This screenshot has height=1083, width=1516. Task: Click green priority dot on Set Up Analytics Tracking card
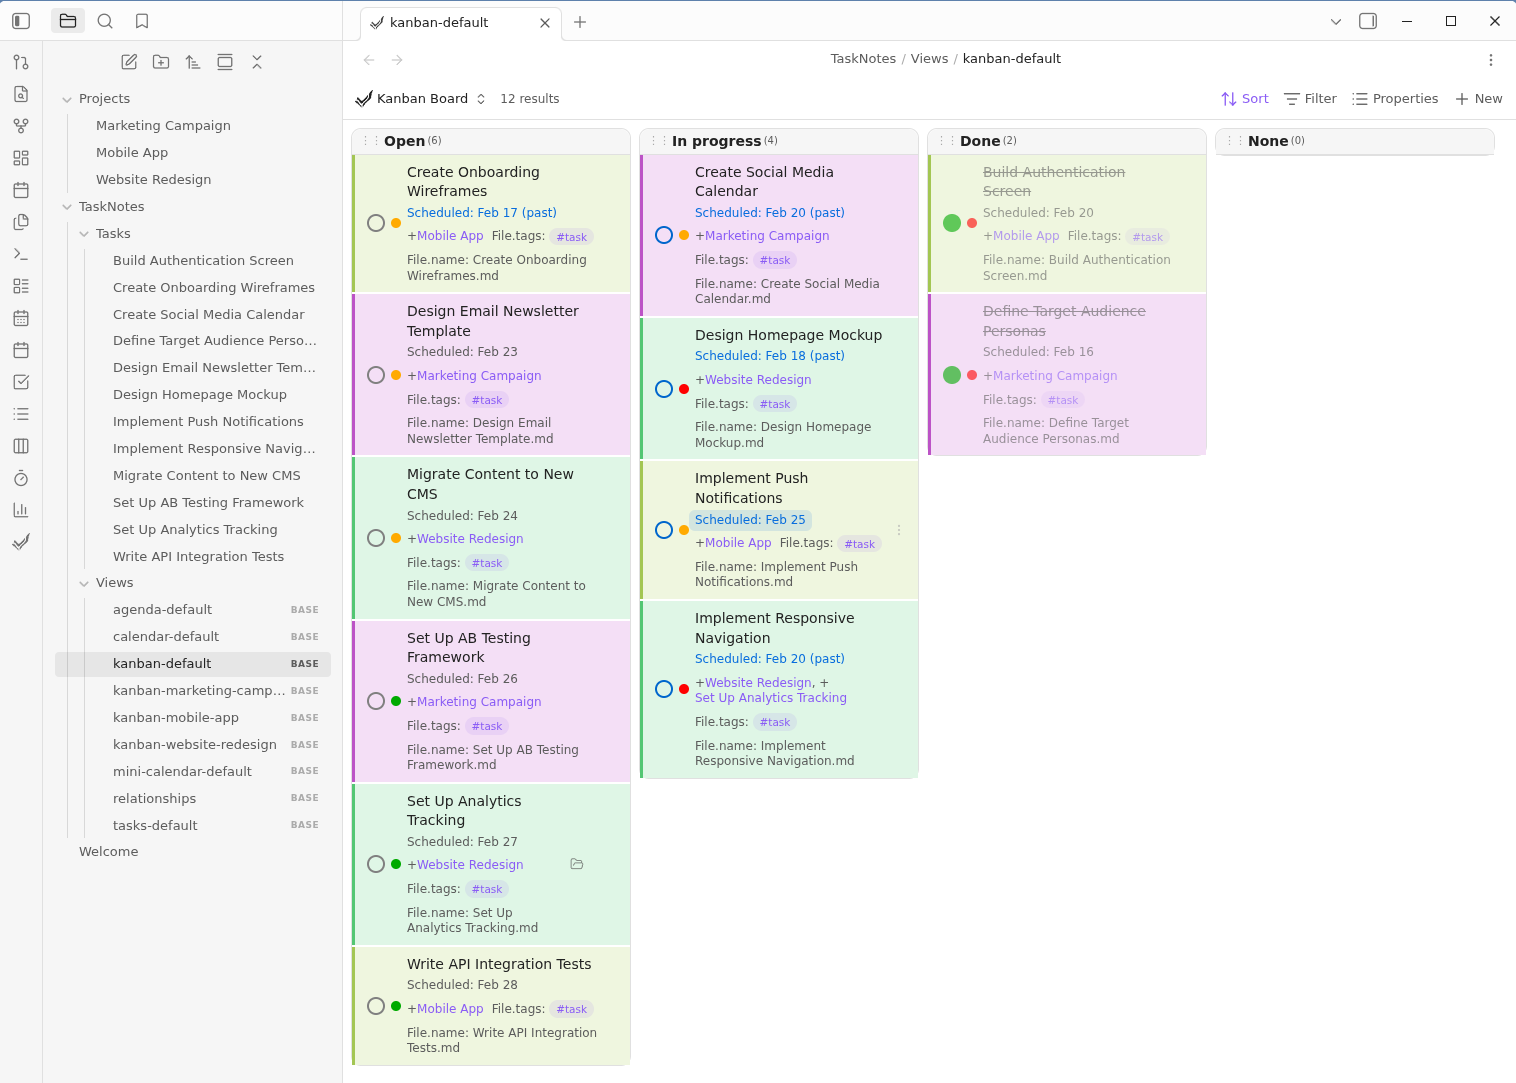[x=396, y=864]
